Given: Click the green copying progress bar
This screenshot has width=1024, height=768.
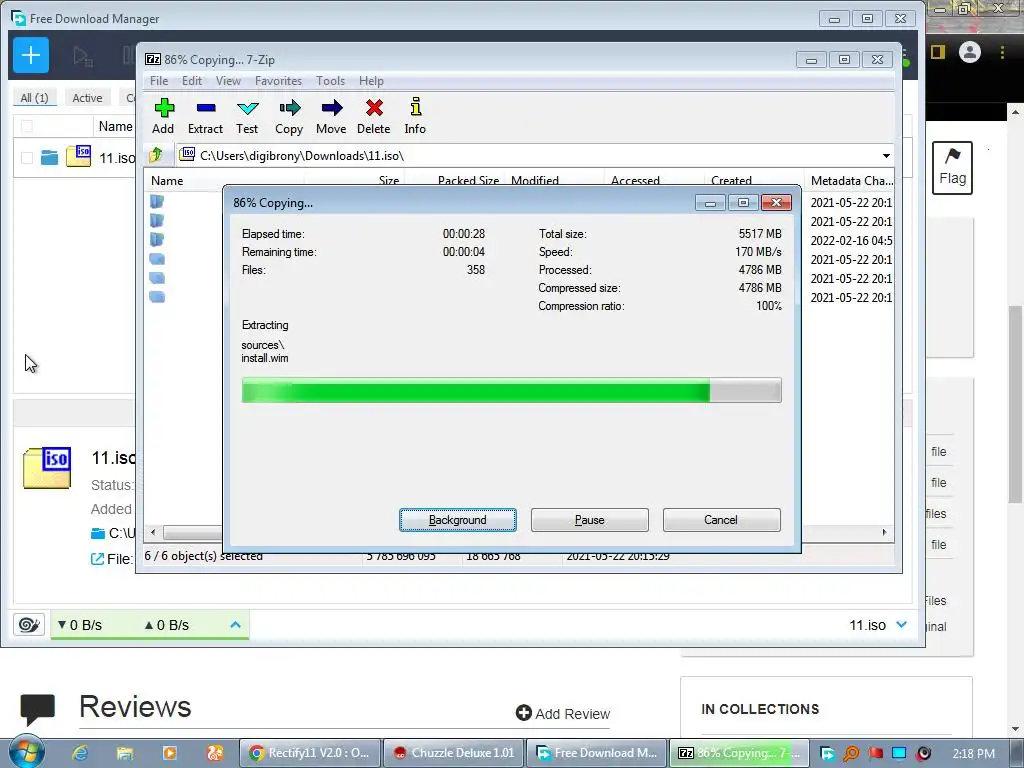Looking at the screenshot, I should pyautogui.click(x=511, y=391).
